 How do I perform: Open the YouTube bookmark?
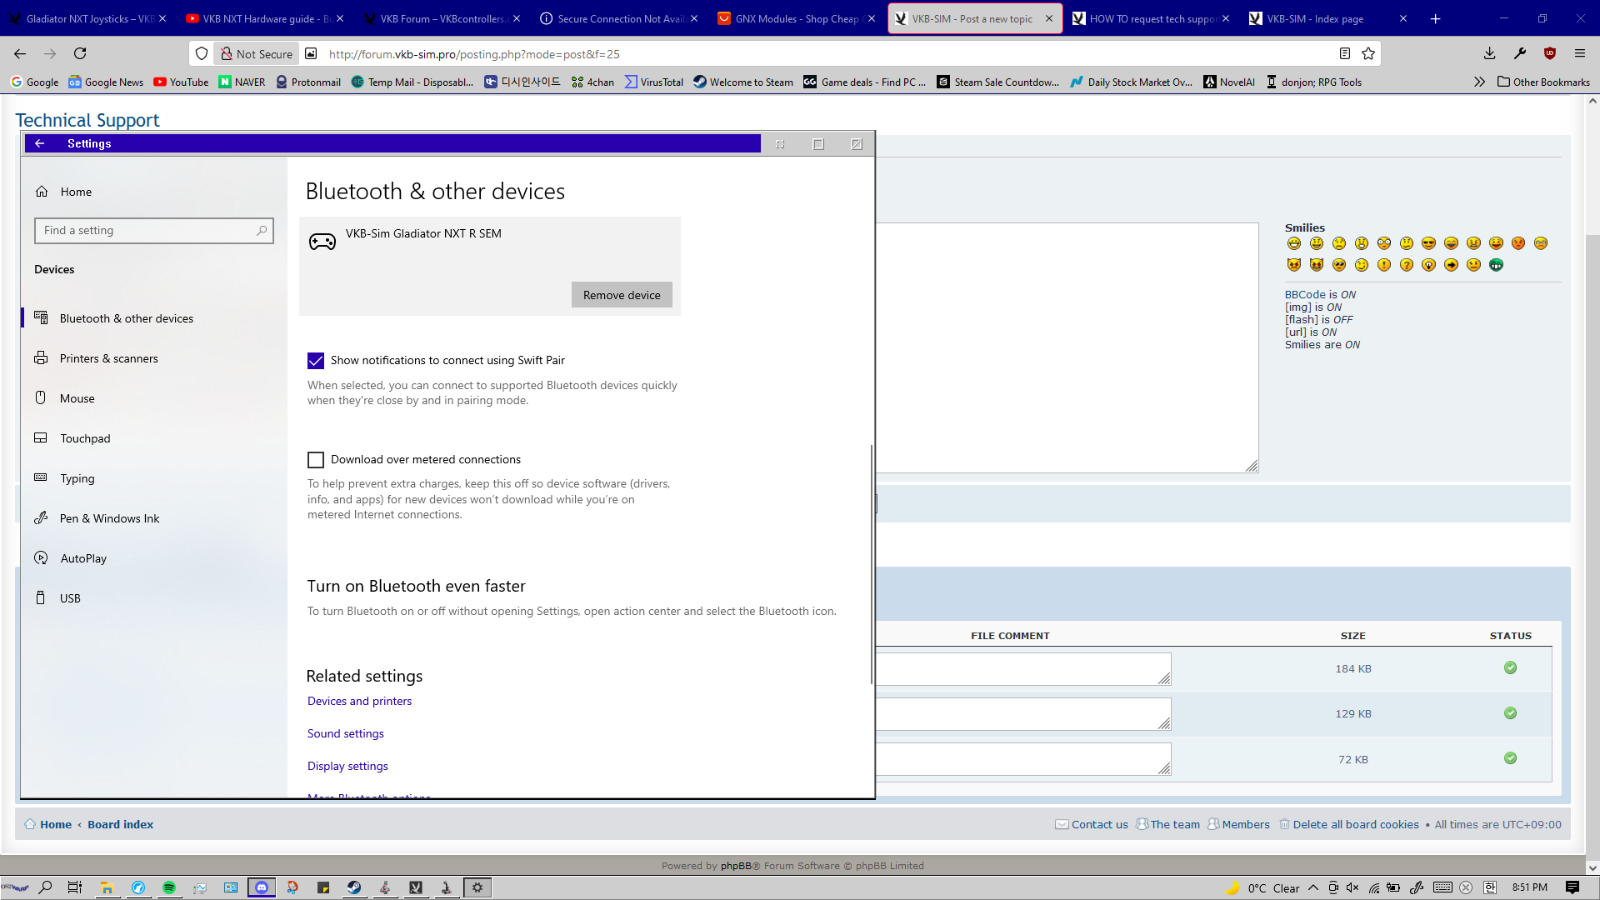(181, 82)
